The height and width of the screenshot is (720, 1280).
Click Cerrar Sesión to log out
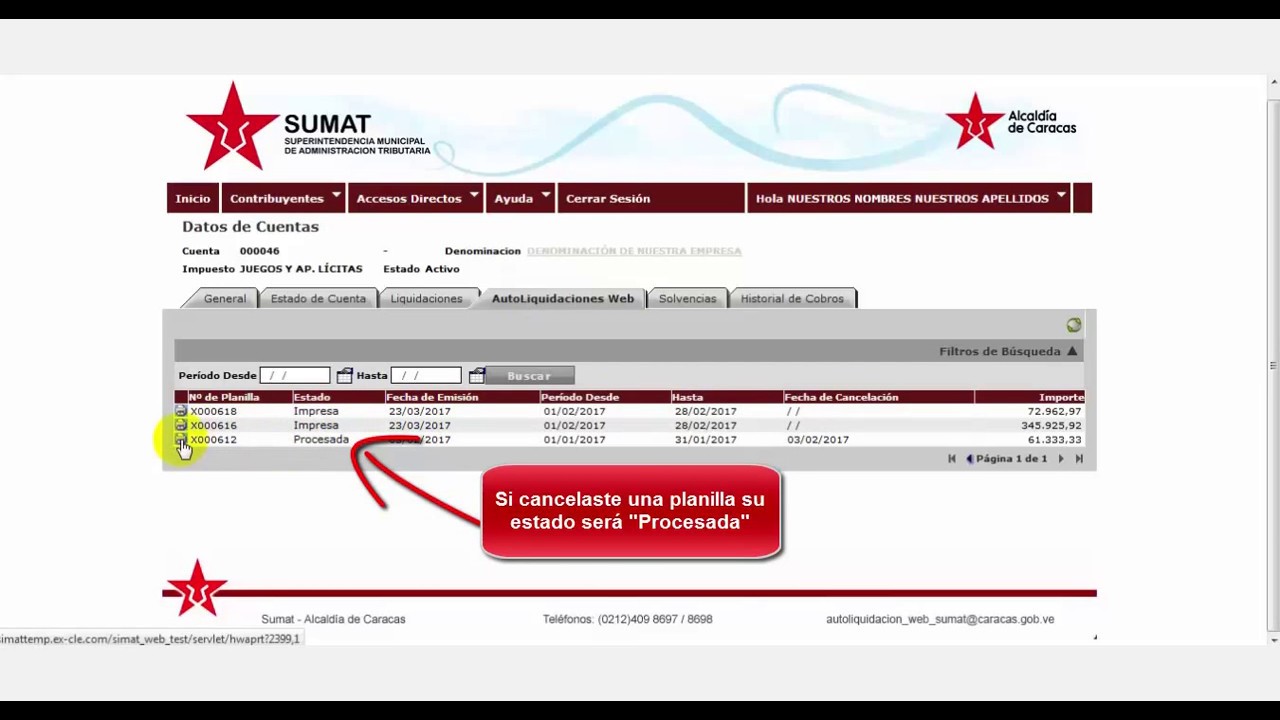(x=608, y=198)
